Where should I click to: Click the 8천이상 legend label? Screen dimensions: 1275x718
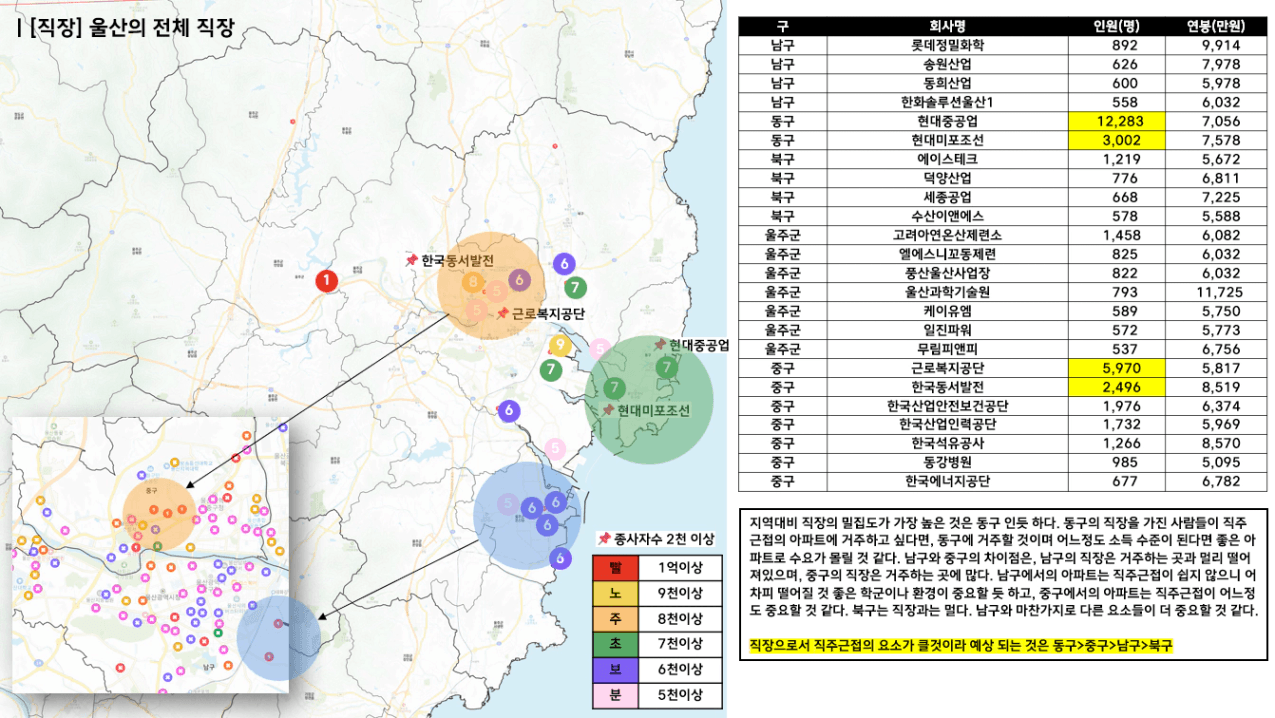pos(680,620)
